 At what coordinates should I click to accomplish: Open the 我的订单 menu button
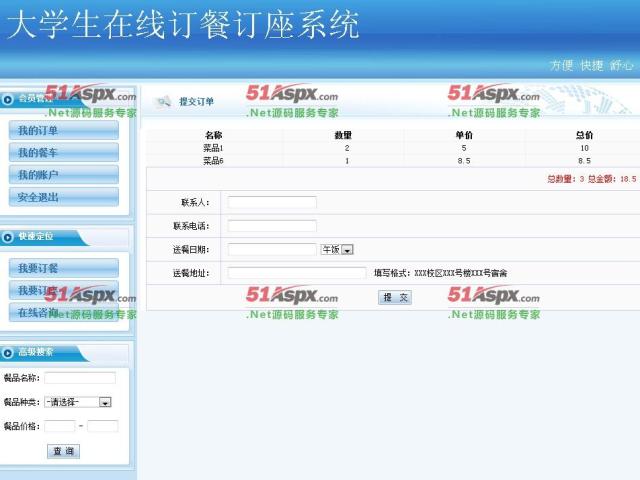[64, 131]
